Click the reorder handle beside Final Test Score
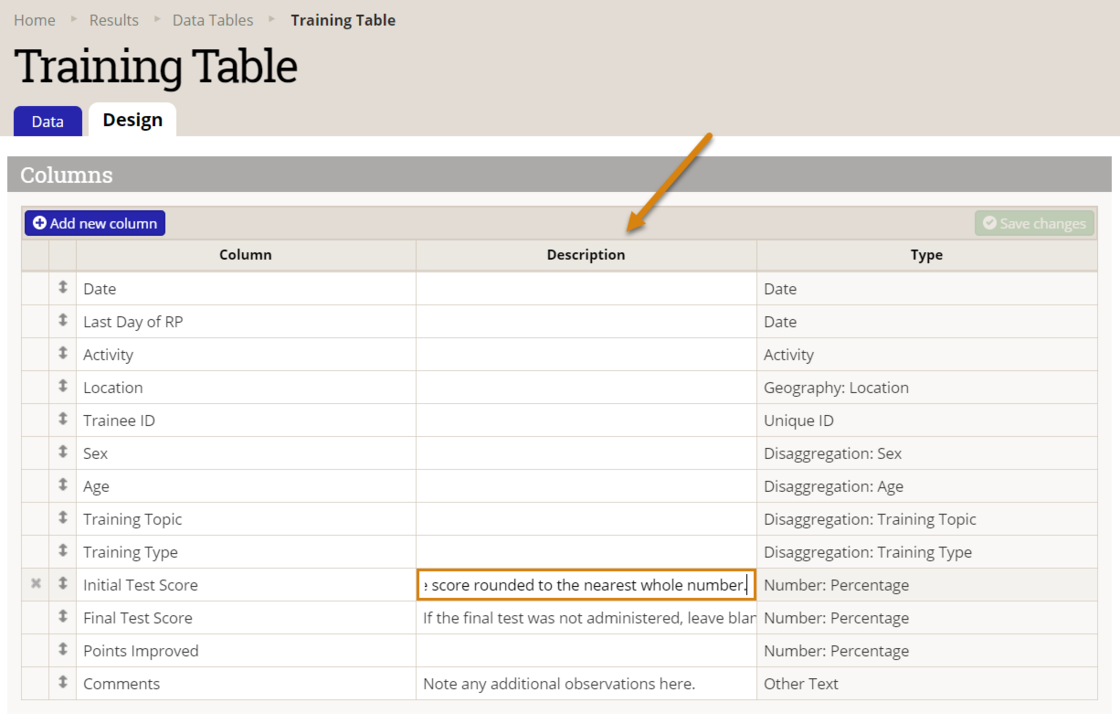Viewport: 1120px width, 724px height. (62, 617)
